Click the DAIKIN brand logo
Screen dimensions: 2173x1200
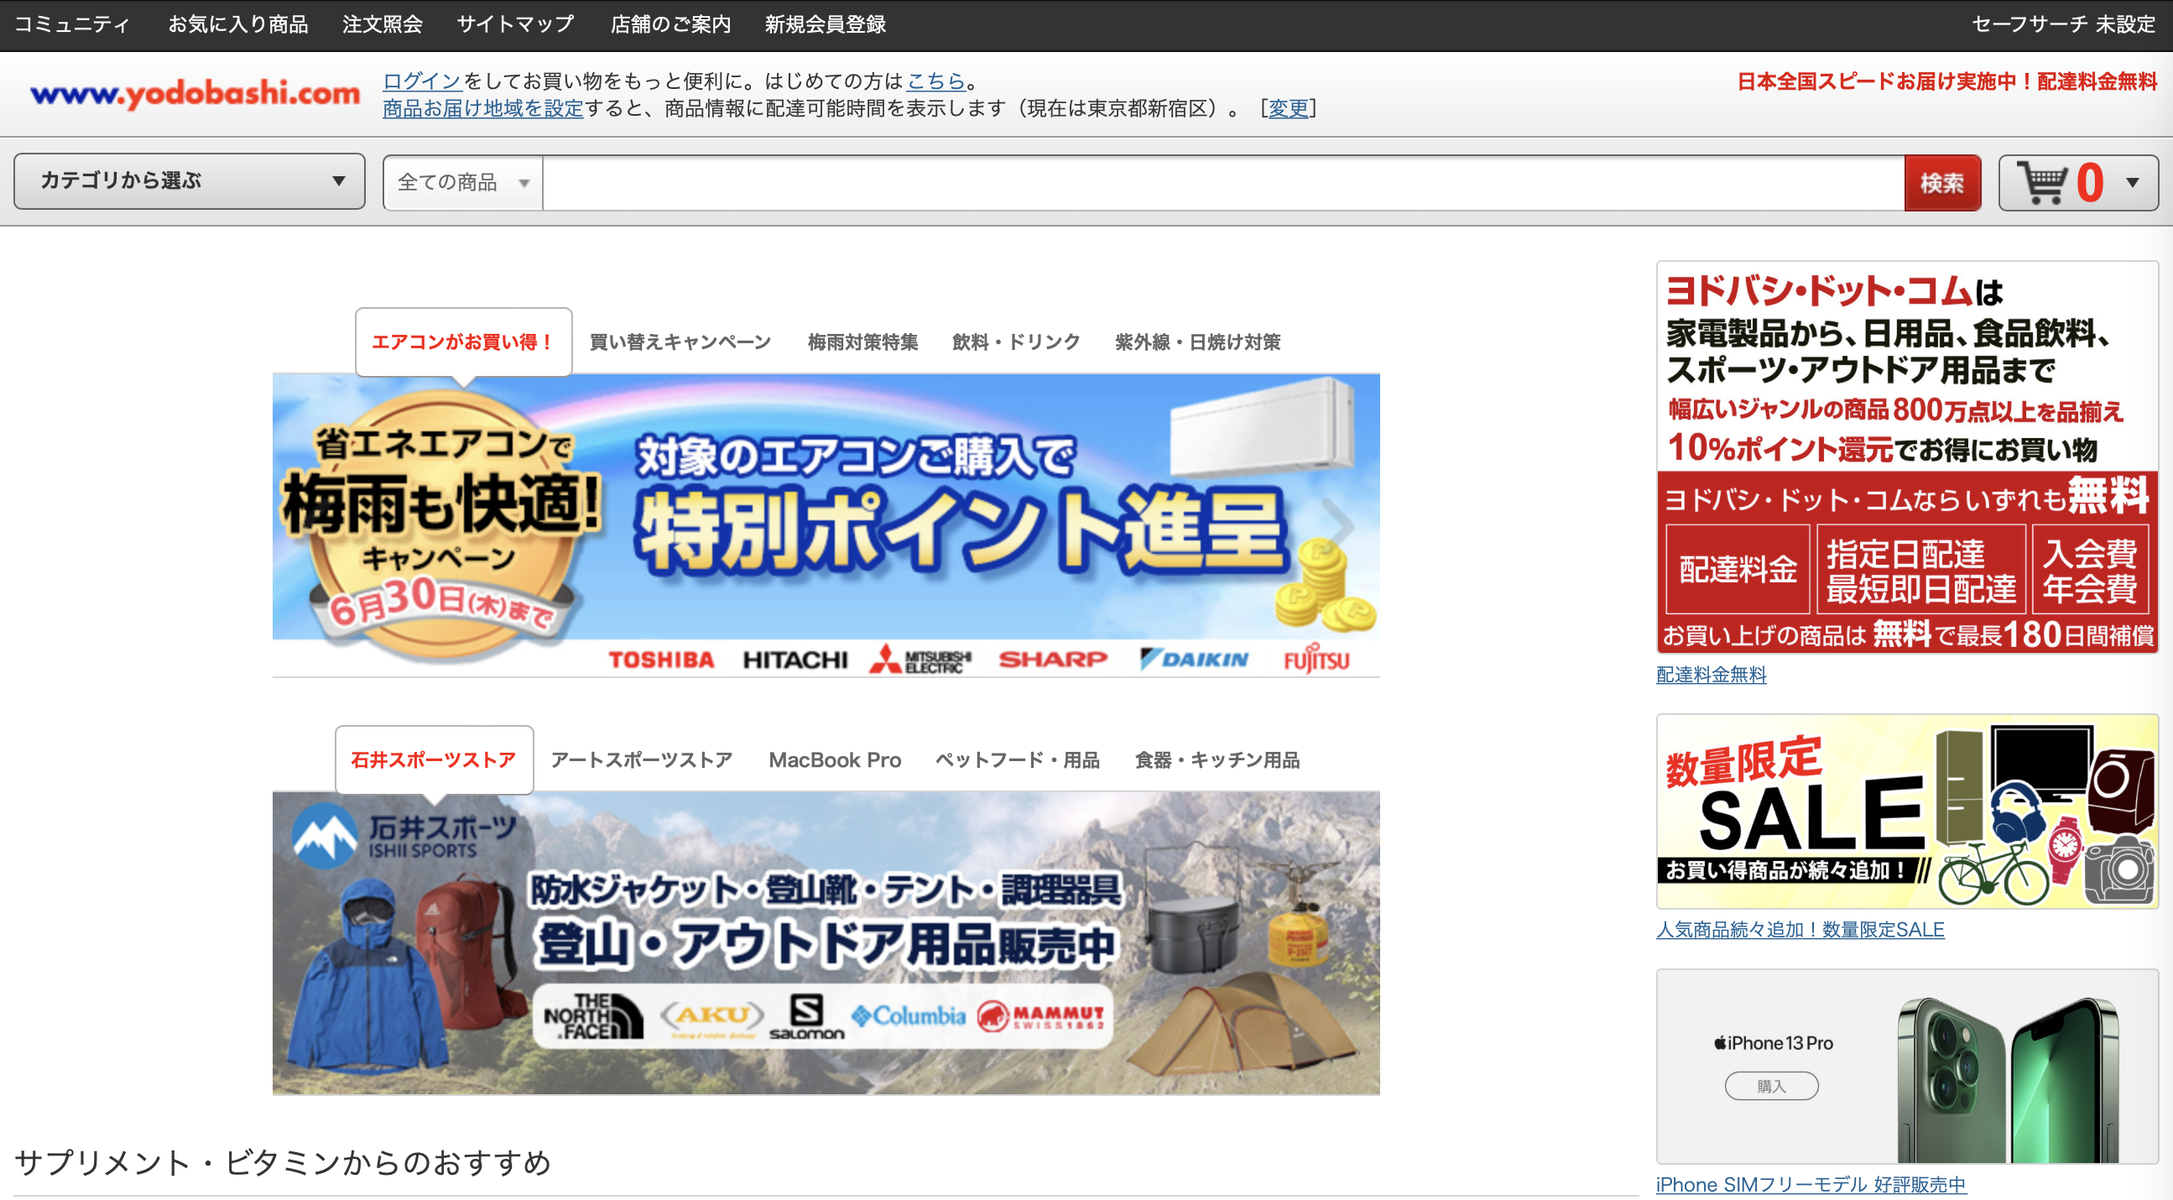(x=1194, y=659)
